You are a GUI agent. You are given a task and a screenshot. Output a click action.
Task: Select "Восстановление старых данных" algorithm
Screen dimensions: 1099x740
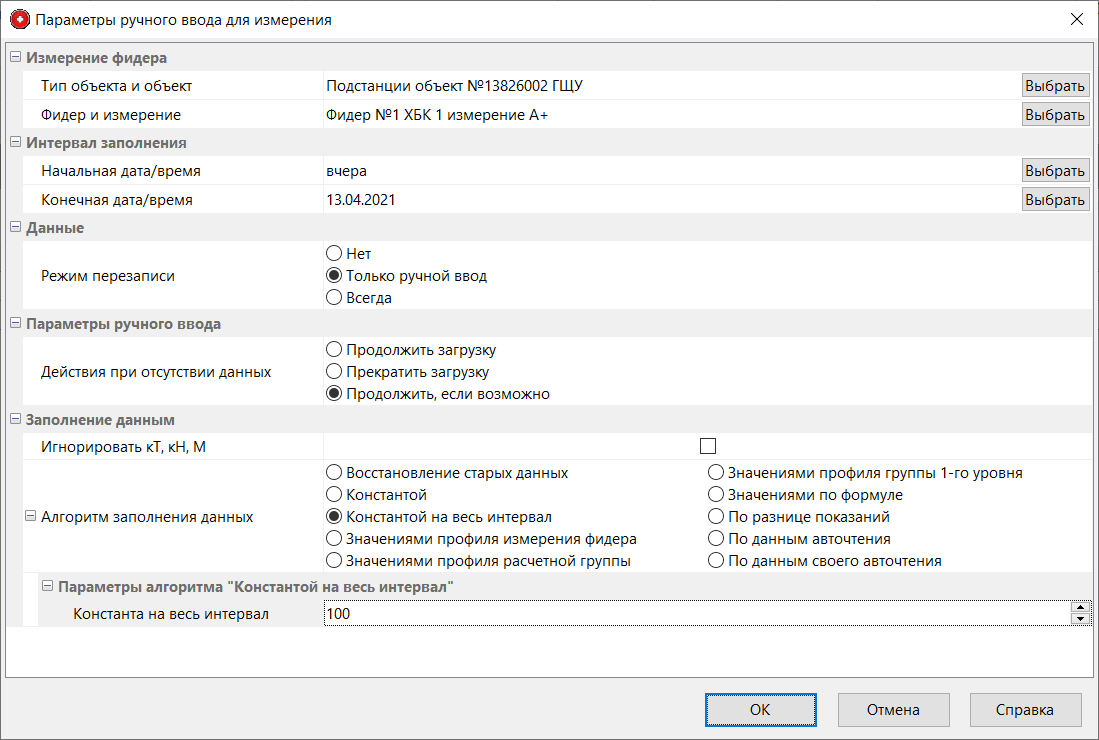tap(335, 473)
